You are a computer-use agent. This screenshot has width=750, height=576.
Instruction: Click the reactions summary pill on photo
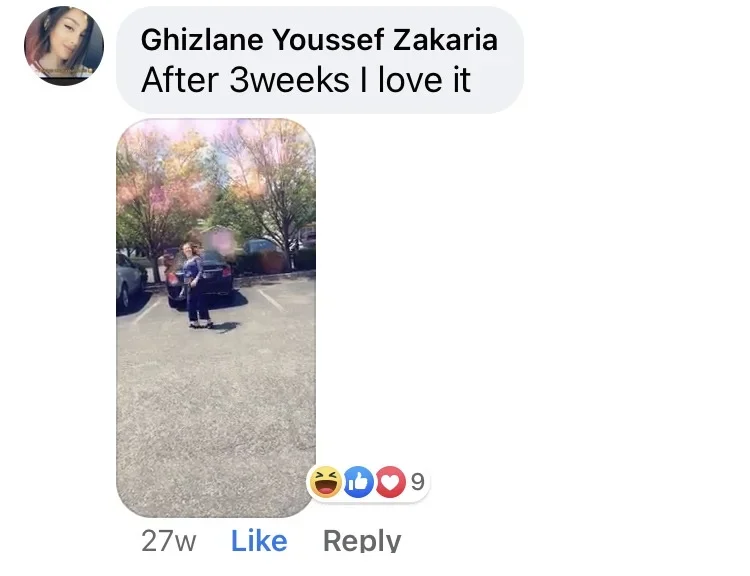coord(368,482)
